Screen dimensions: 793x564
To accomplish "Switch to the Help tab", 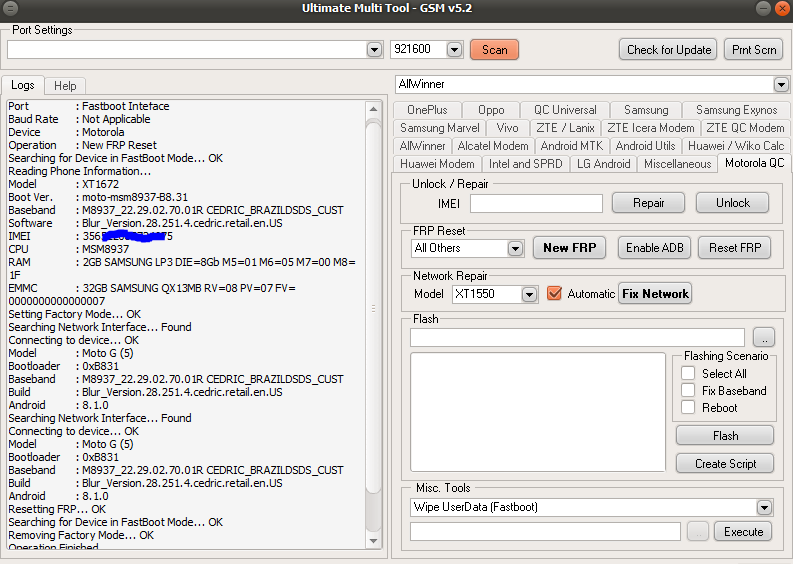I will [65, 86].
